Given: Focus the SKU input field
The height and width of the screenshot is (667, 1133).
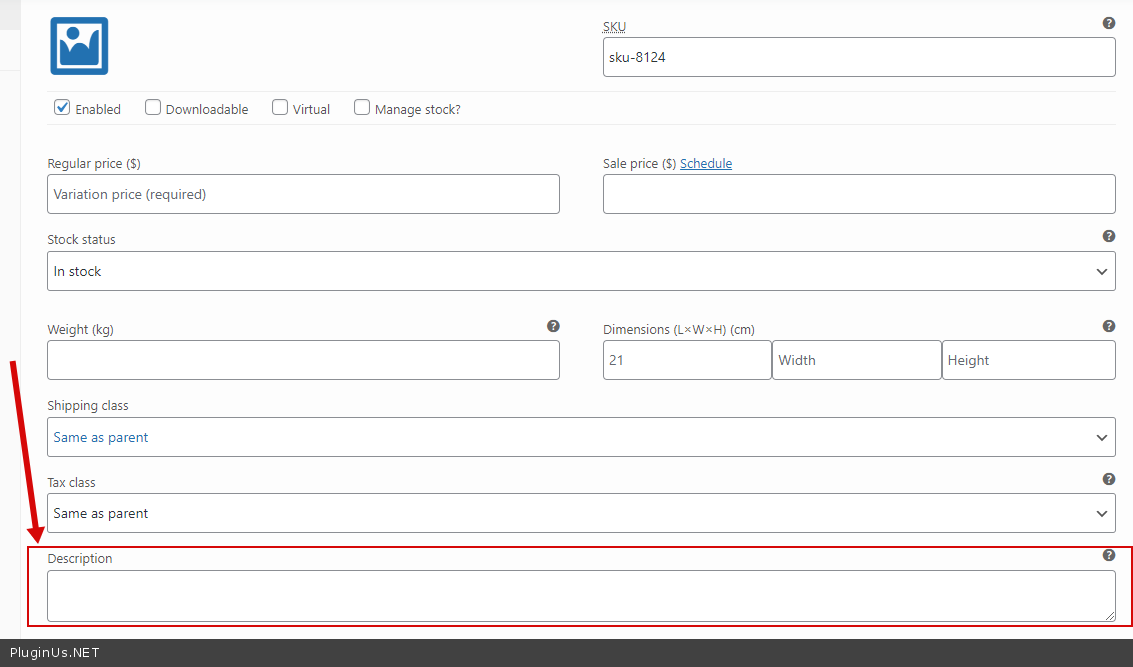Looking at the screenshot, I should [x=859, y=58].
